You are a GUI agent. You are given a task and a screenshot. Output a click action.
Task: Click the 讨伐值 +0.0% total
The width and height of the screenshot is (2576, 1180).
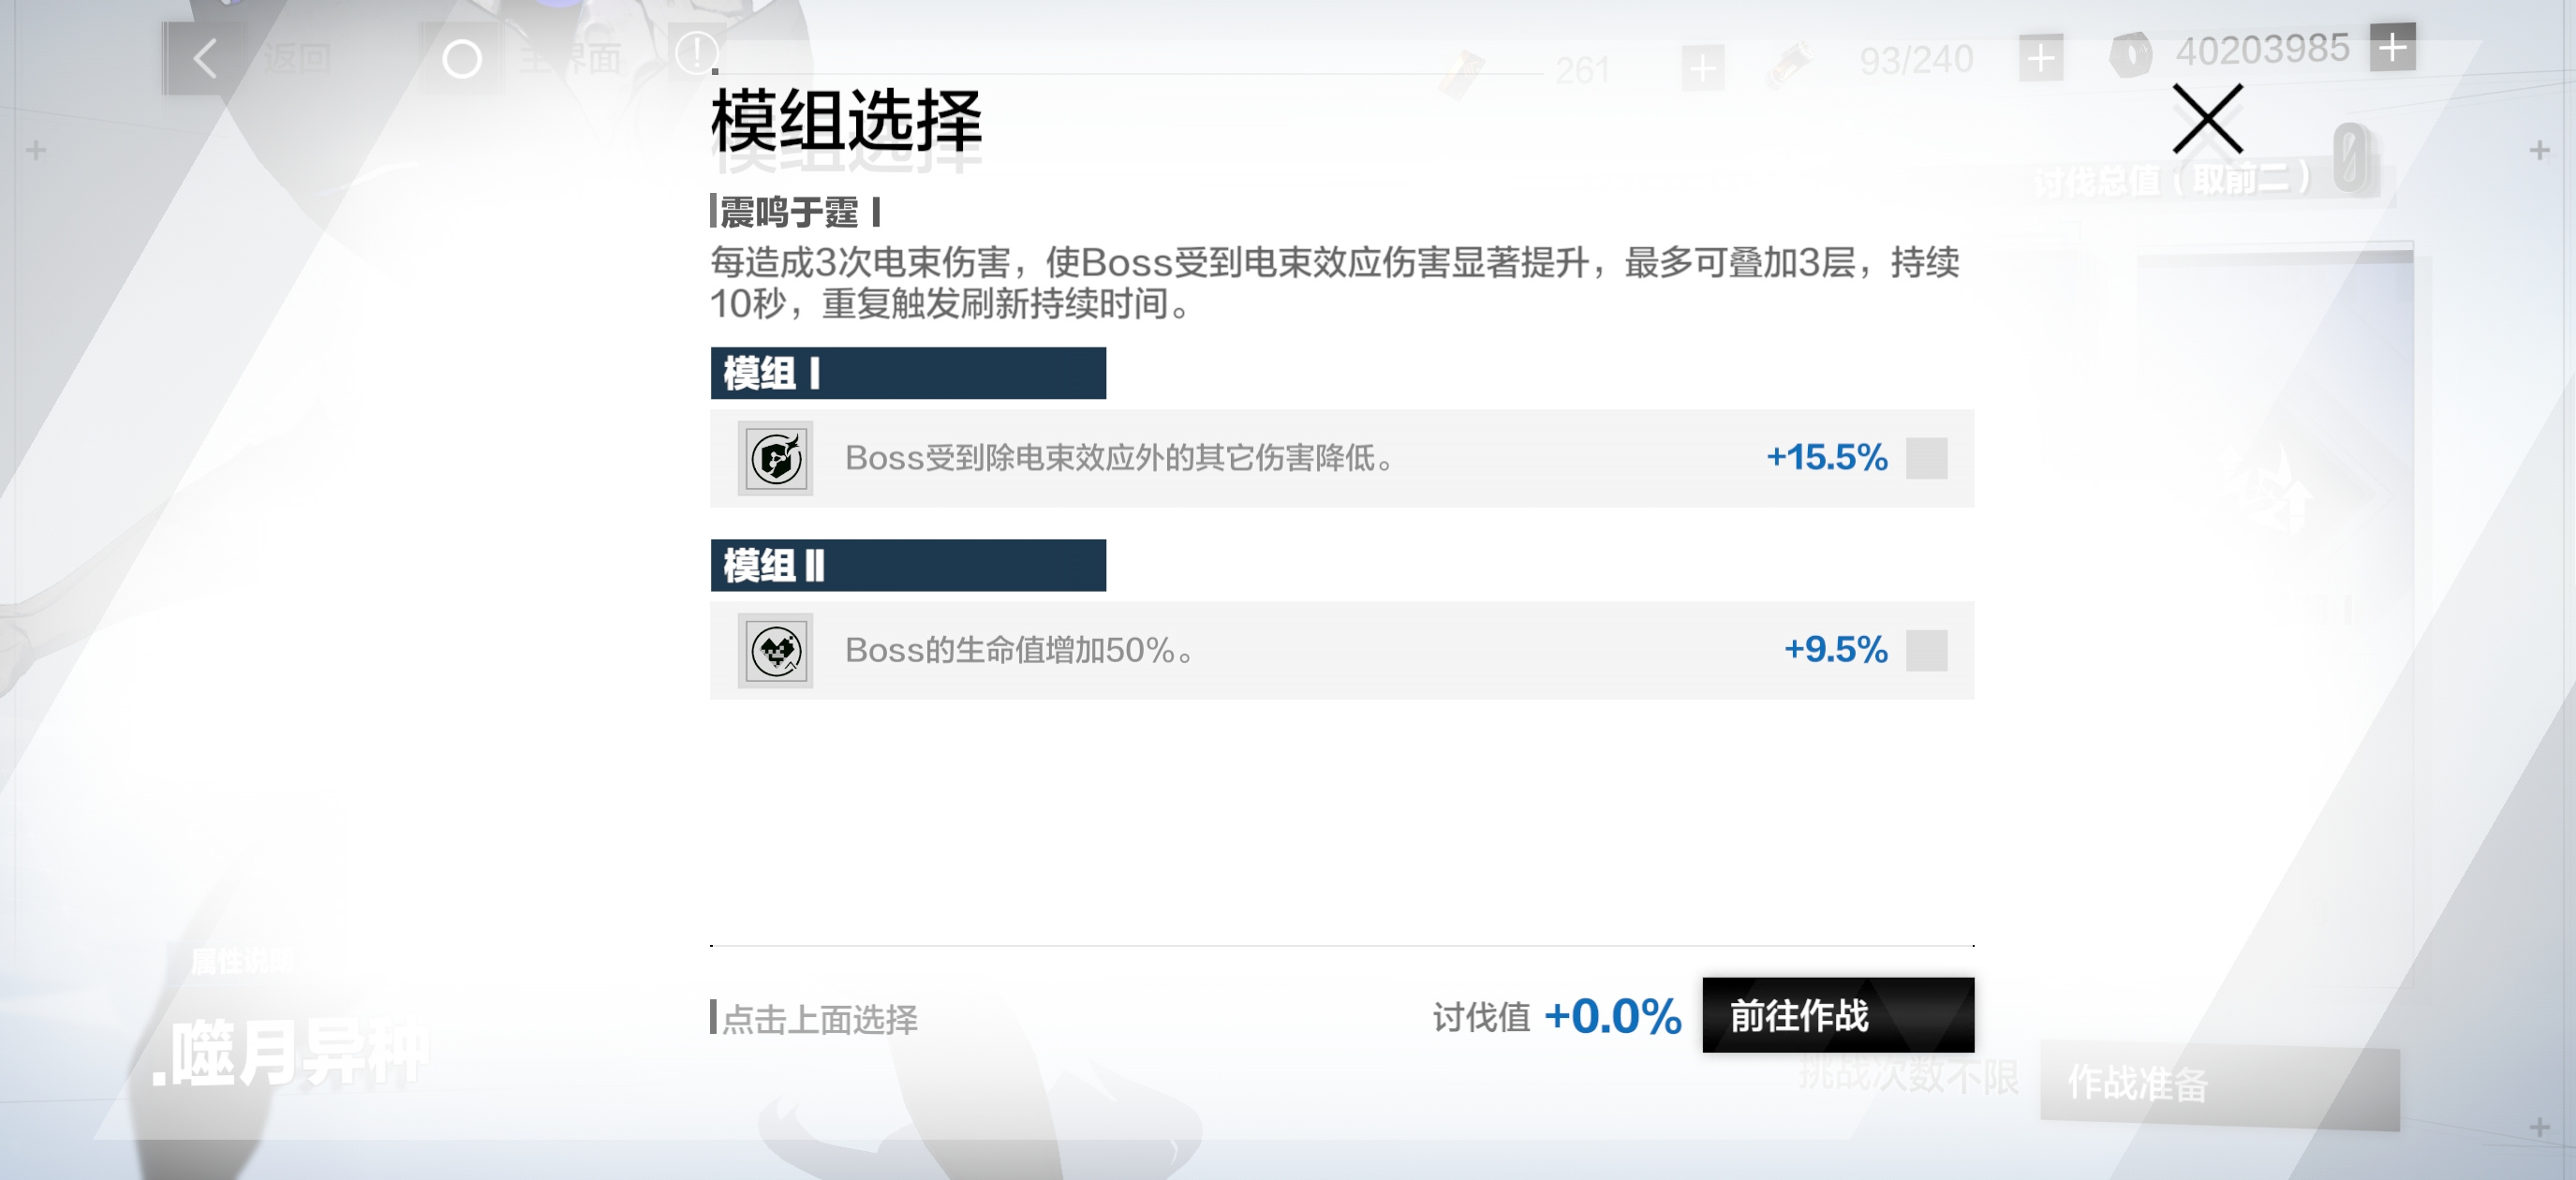1557,1017
